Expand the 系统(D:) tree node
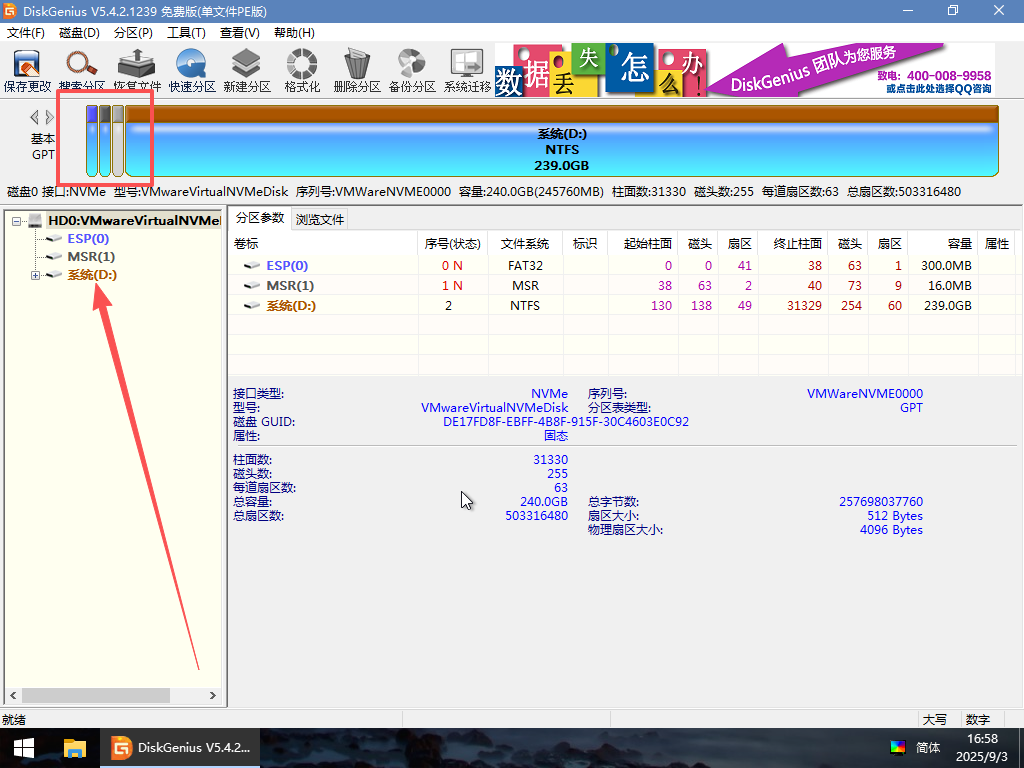The image size is (1024, 768). click(35, 275)
